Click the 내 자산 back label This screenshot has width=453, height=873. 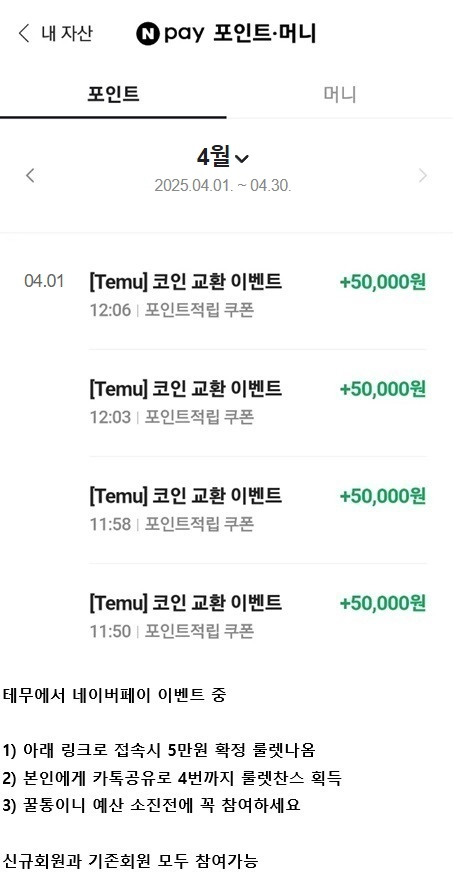pyautogui.click(x=67, y=33)
